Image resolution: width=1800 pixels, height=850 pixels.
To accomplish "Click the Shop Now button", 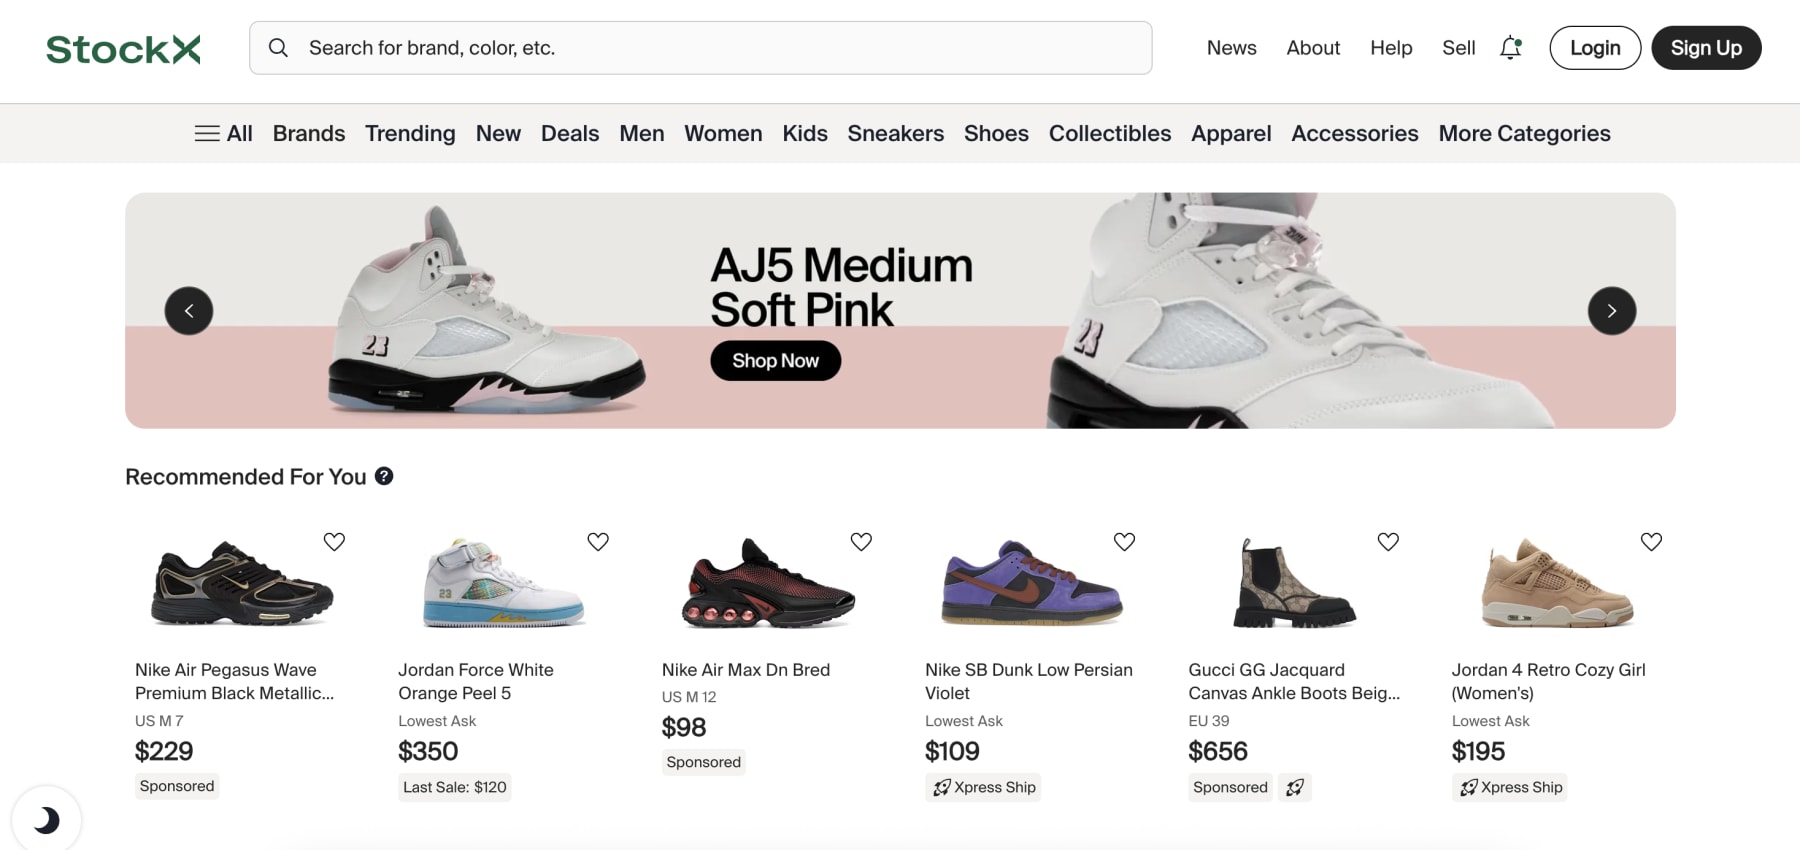I will click(x=775, y=361).
